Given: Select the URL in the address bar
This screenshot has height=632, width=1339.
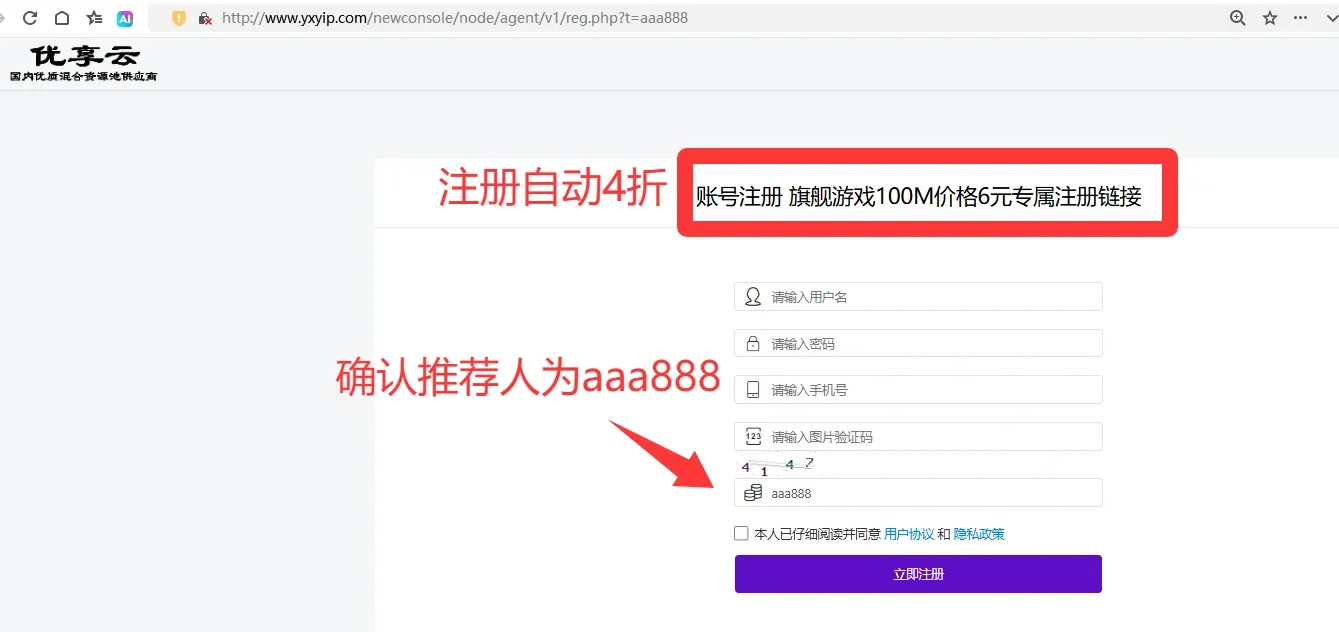Looking at the screenshot, I should 455,18.
